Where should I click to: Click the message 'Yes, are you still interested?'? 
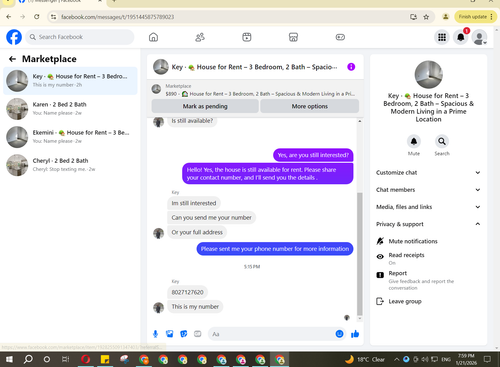click(313, 155)
